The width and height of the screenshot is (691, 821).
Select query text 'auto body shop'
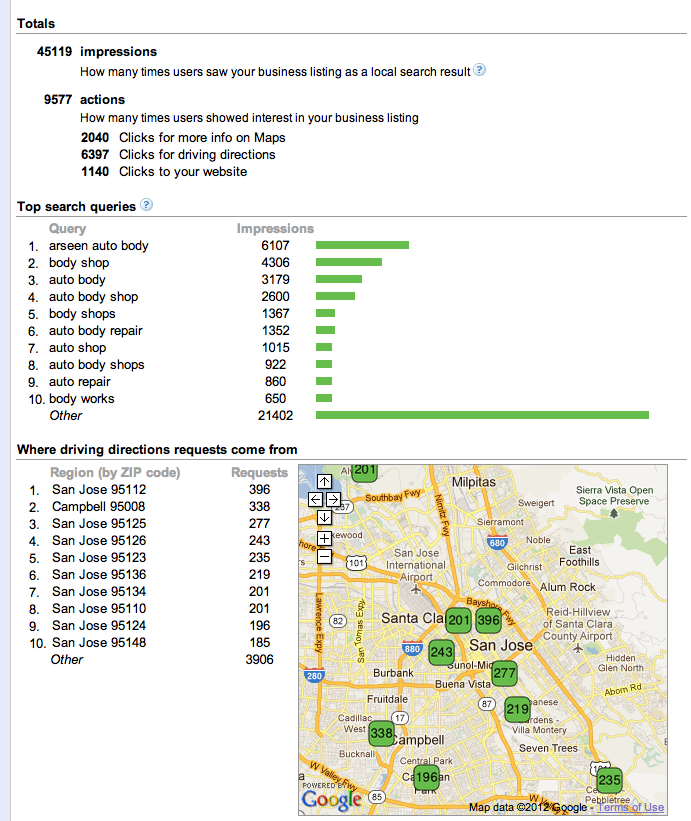coord(94,297)
